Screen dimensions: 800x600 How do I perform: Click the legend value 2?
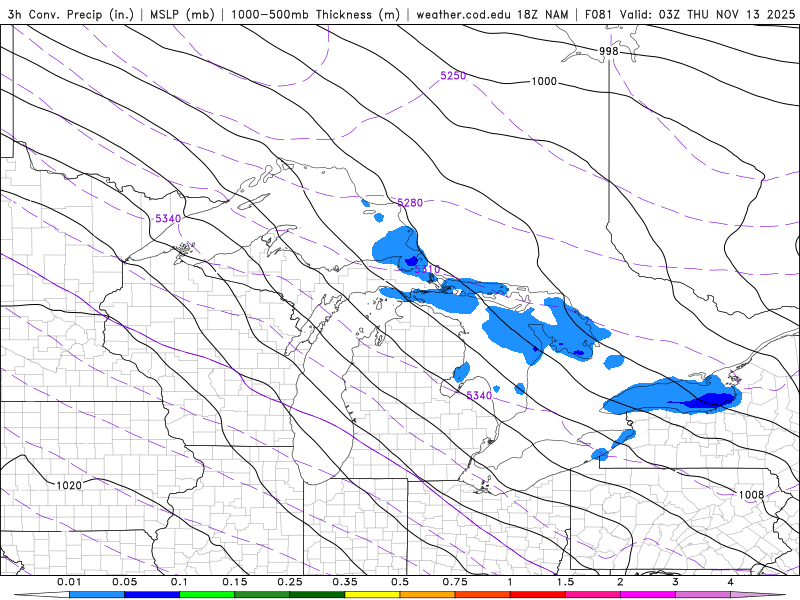(x=620, y=582)
